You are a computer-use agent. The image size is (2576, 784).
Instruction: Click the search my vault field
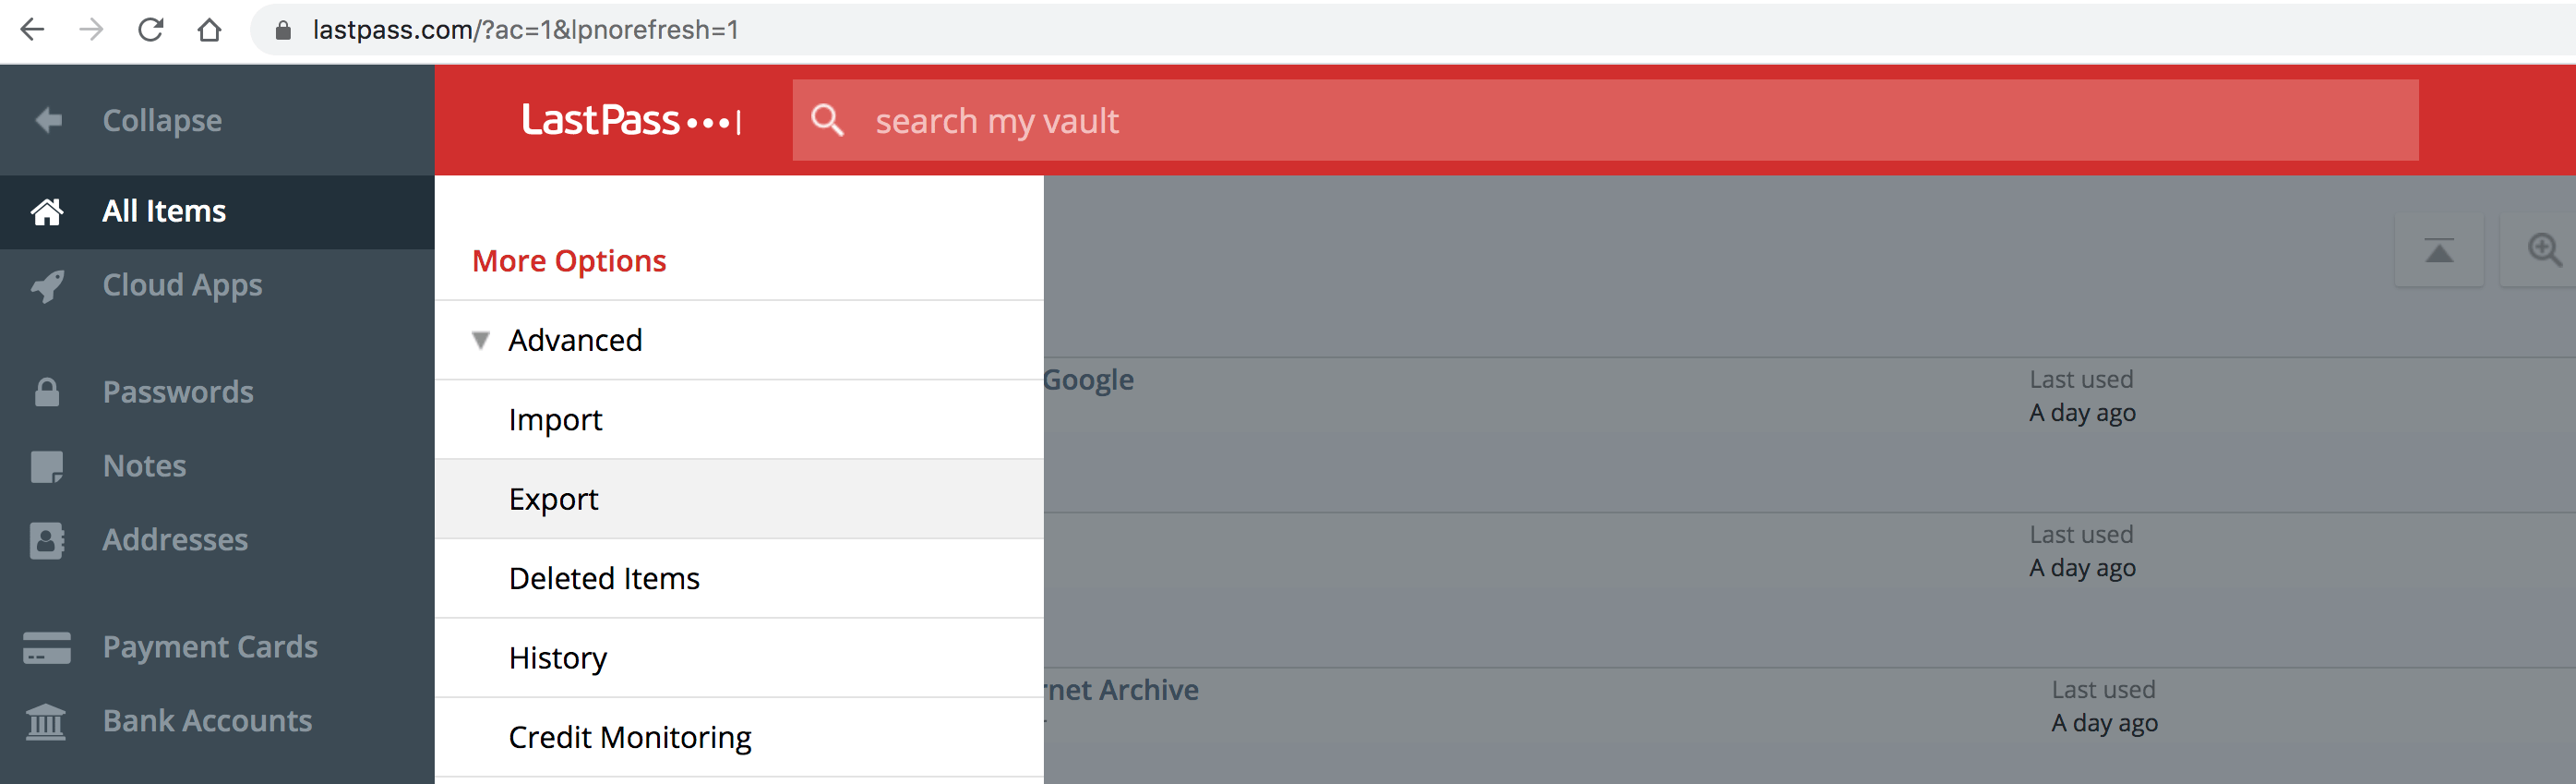point(1600,121)
